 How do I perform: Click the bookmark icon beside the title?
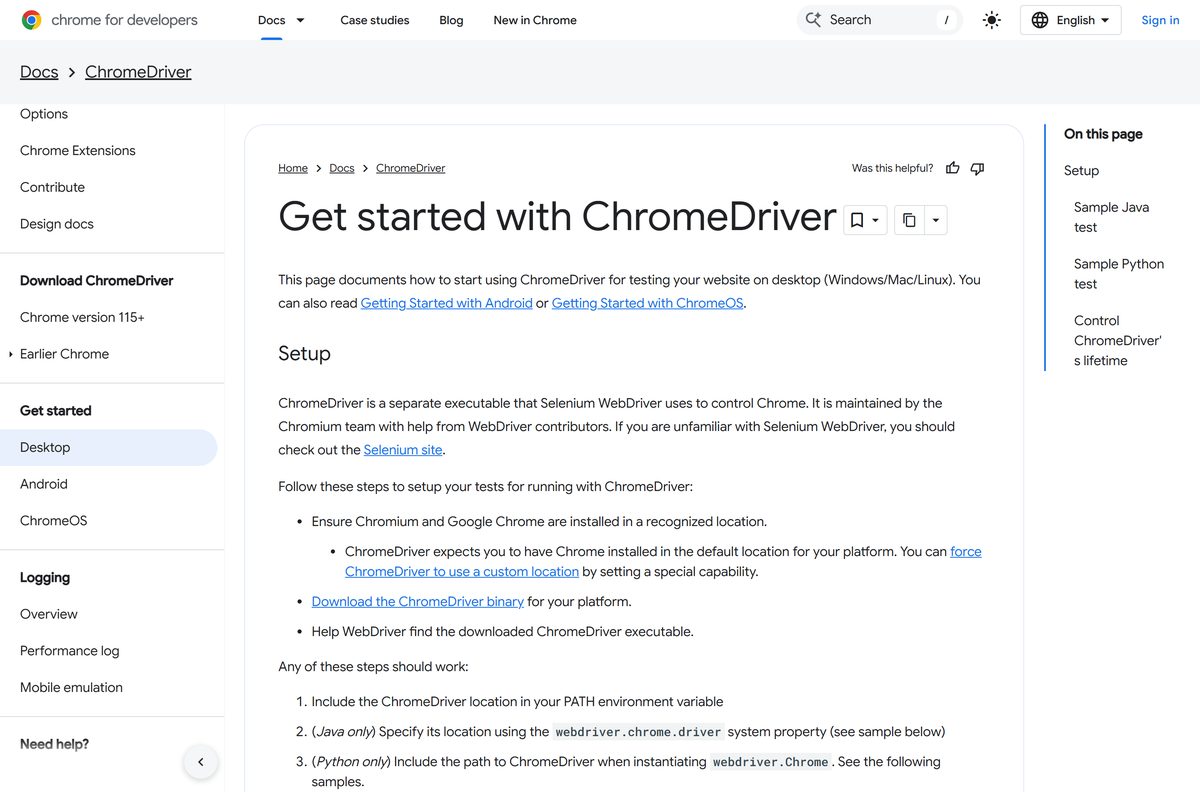(857, 220)
